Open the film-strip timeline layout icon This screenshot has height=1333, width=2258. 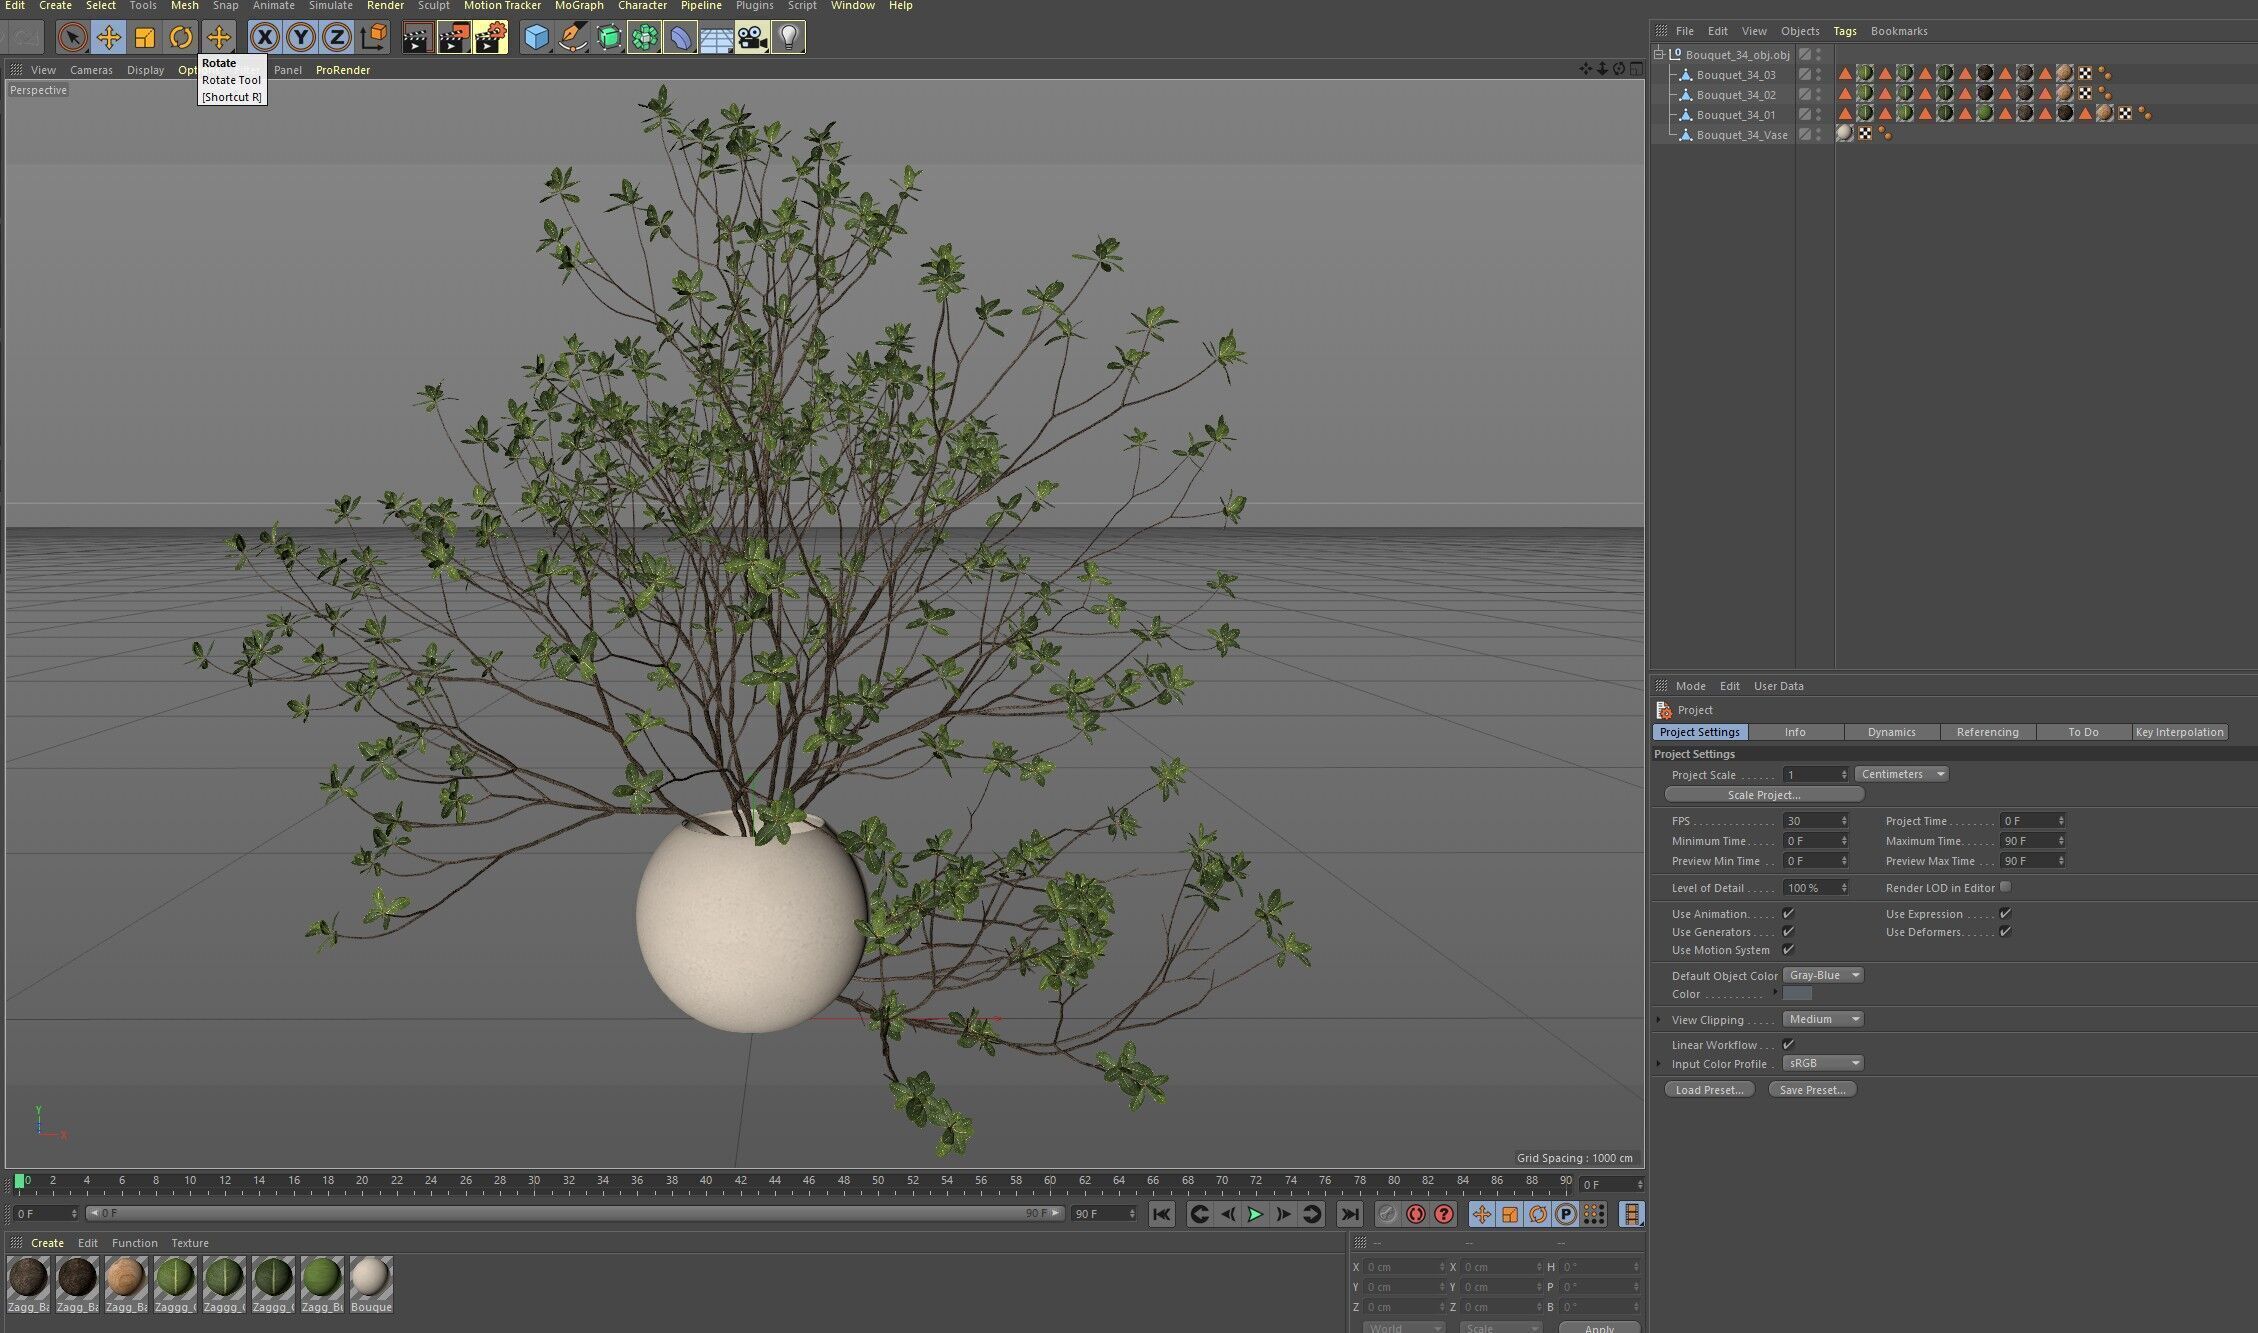click(x=1631, y=1214)
